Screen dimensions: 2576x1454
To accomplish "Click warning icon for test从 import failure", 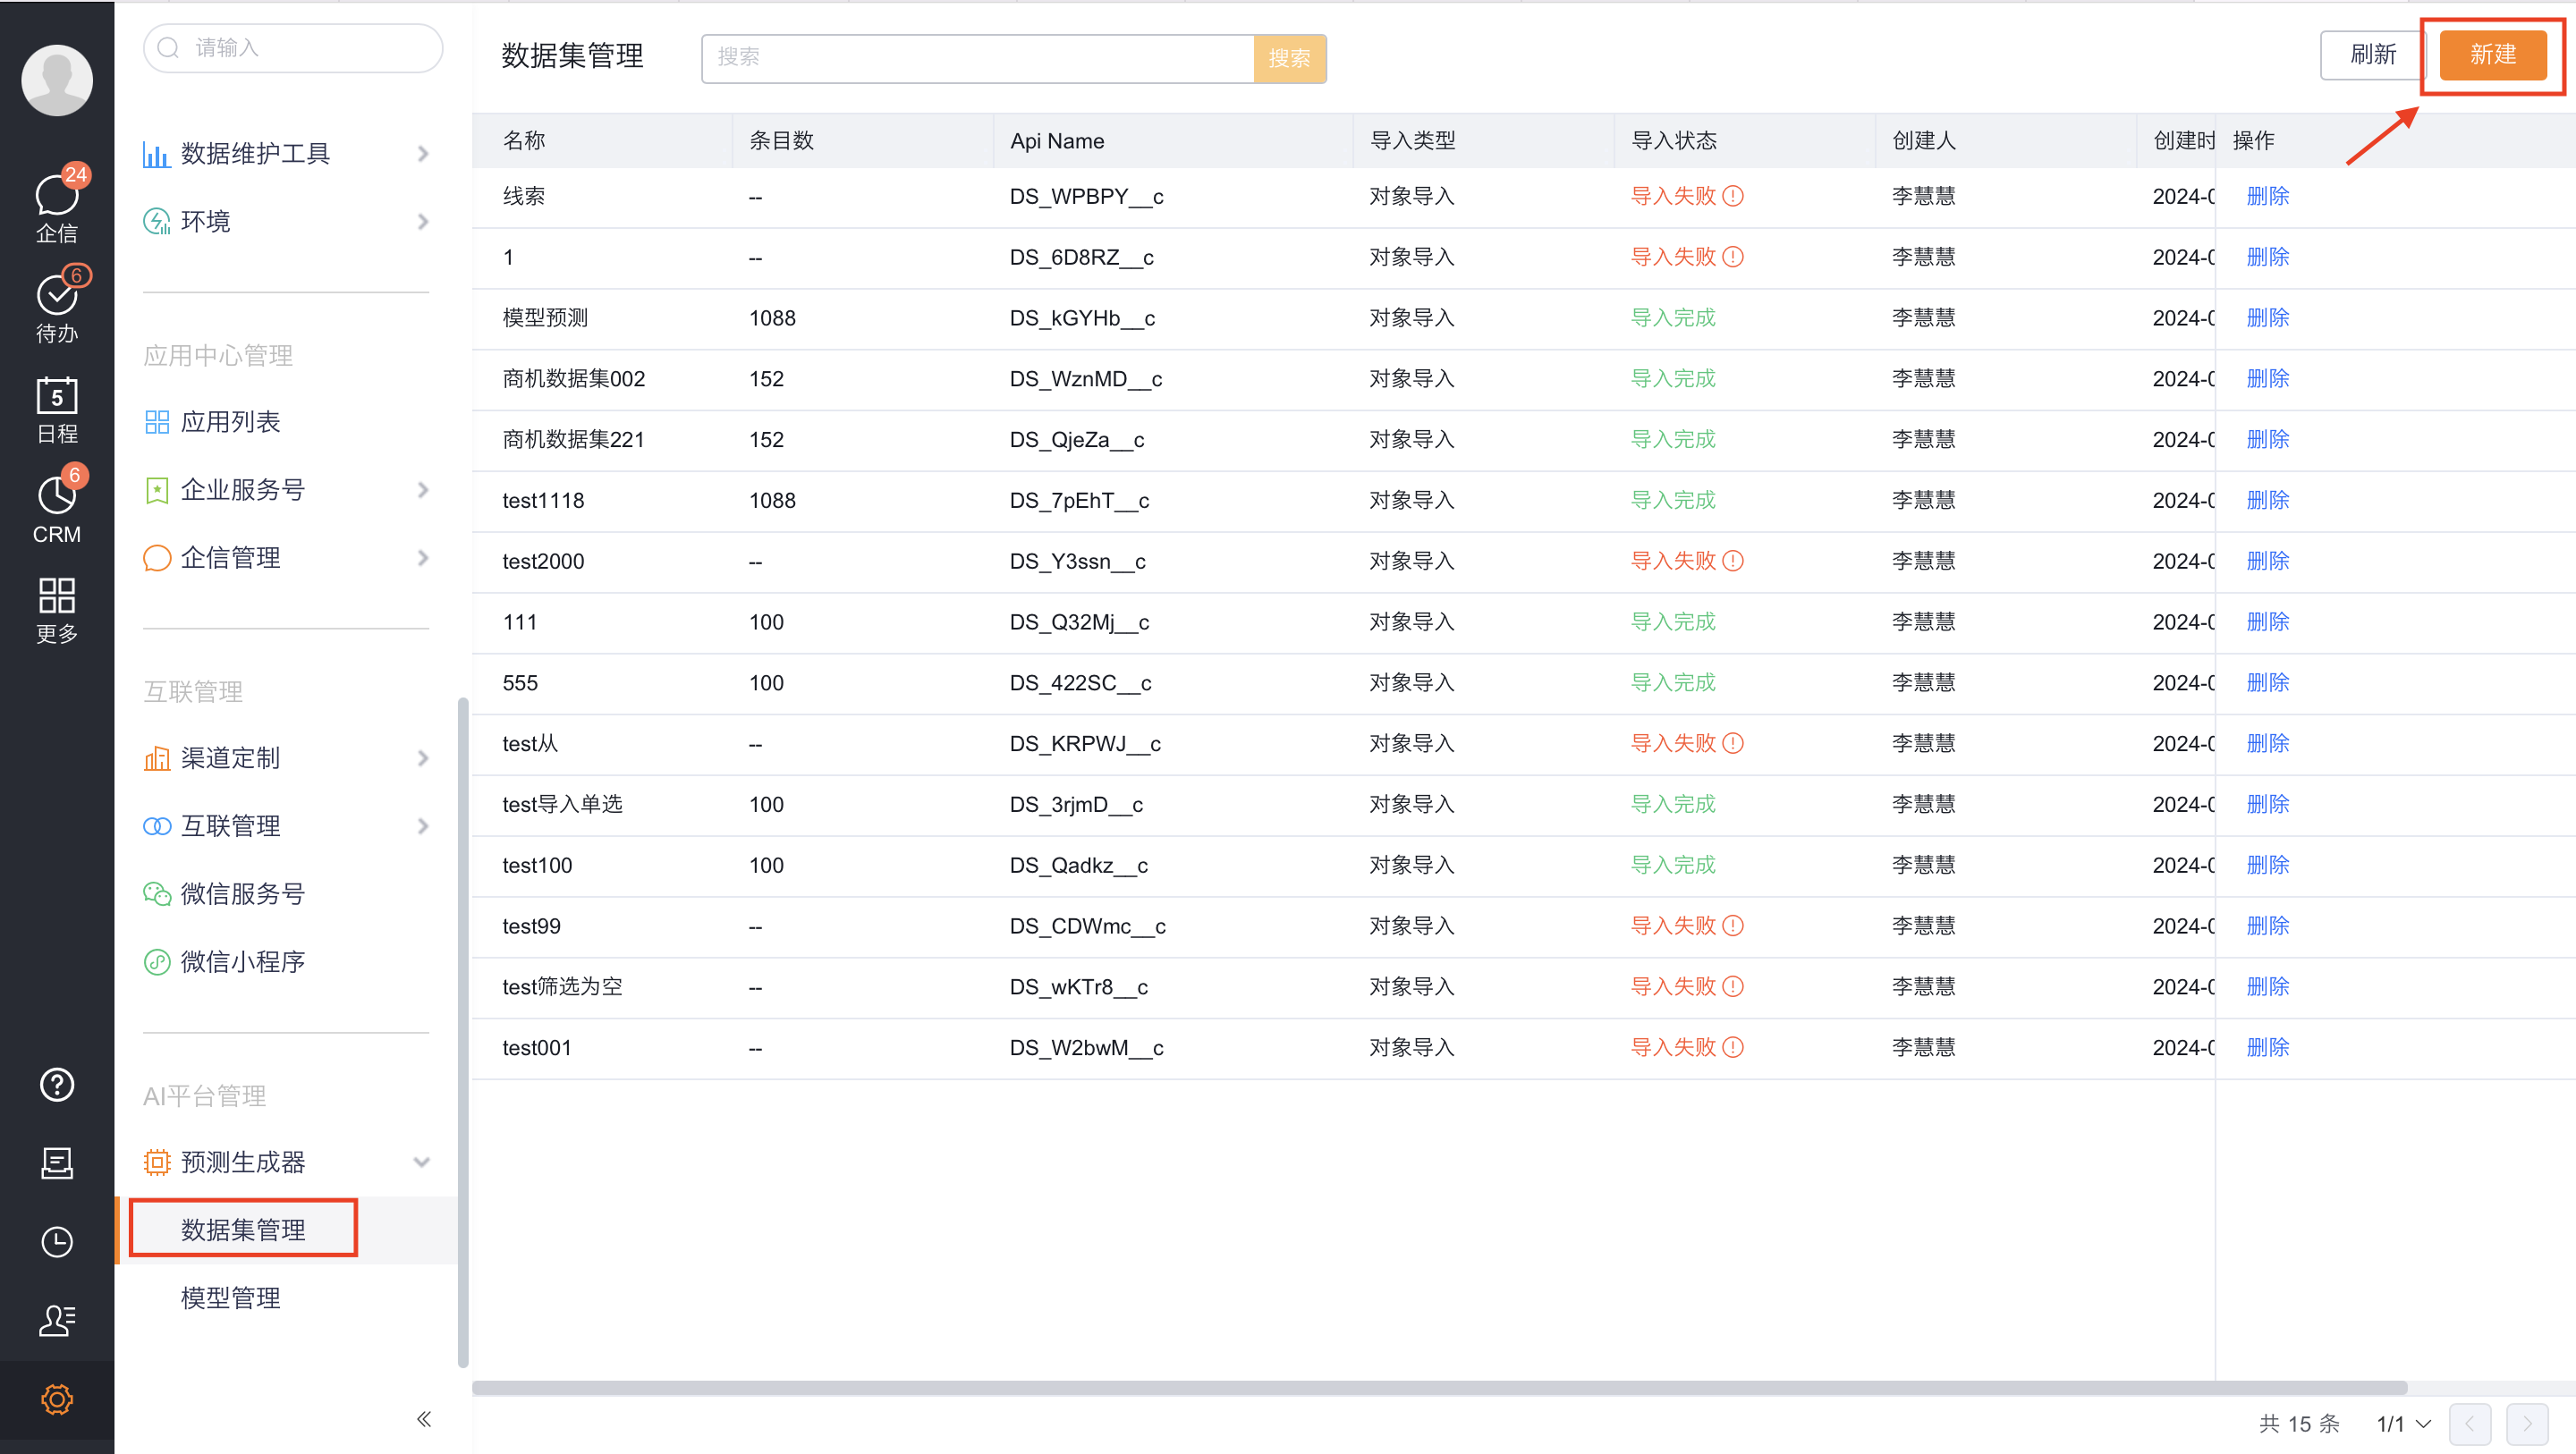I will [x=1734, y=743].
